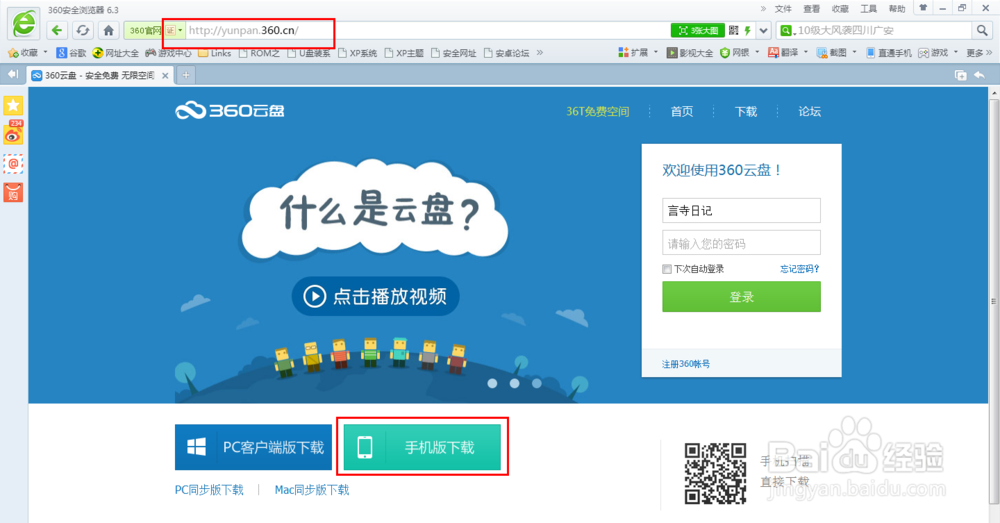
Task: Open the 文件 menu
Action: [783, 9]
